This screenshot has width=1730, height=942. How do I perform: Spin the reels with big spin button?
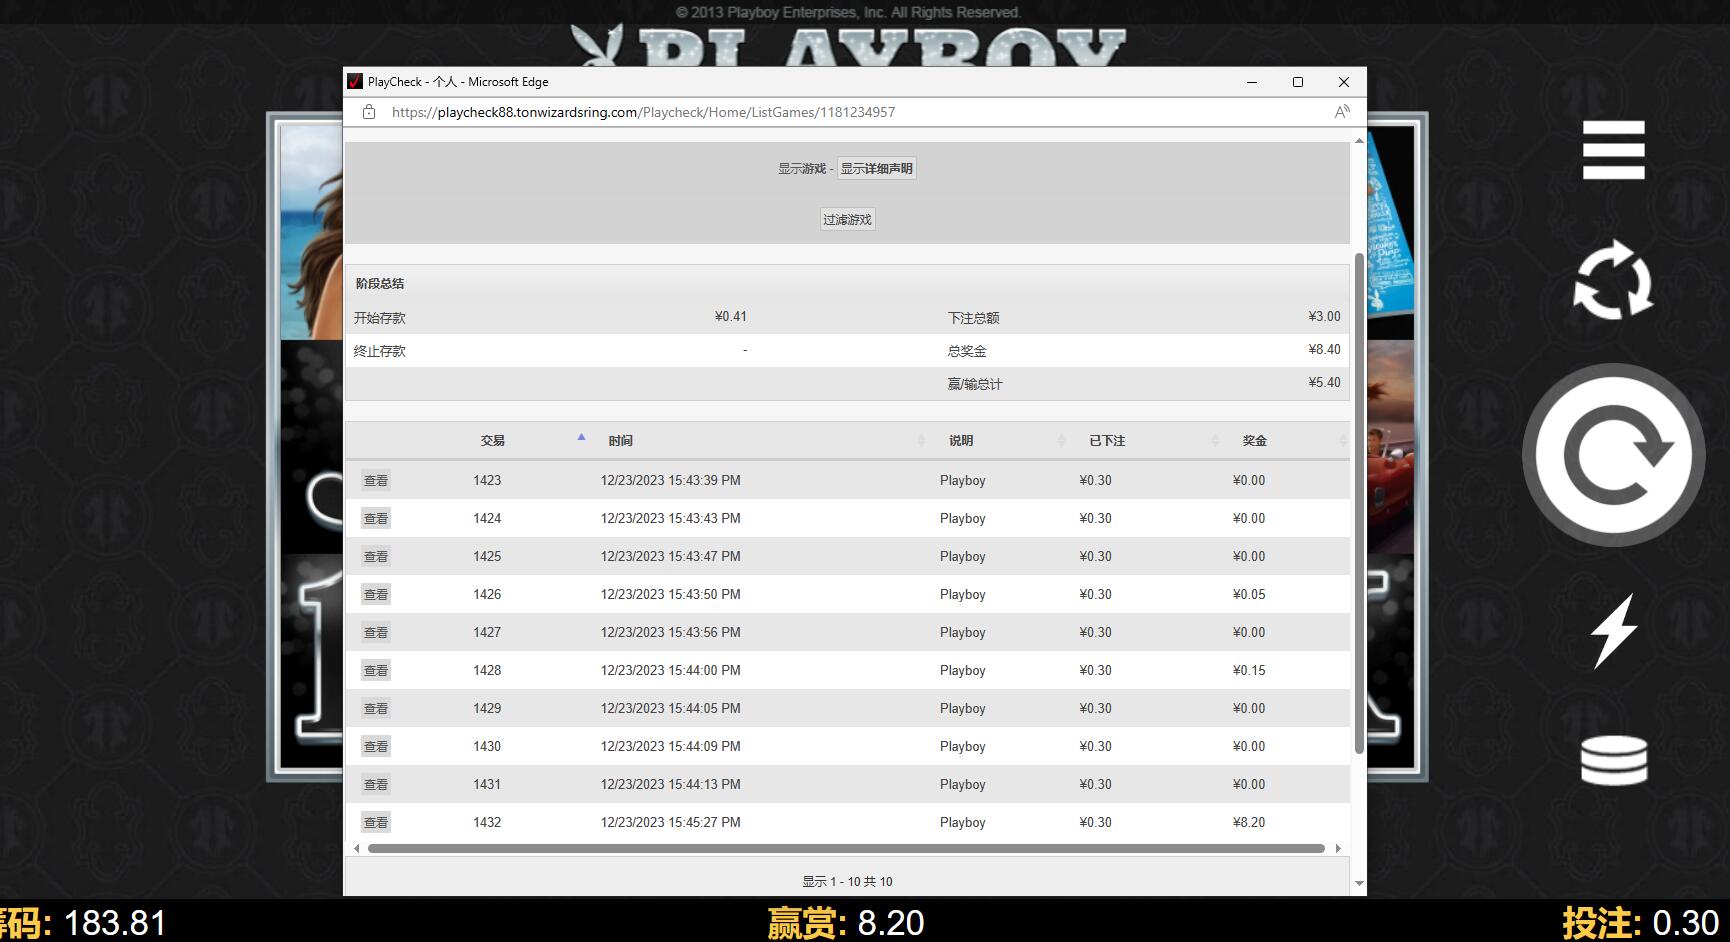(1613, 455)
